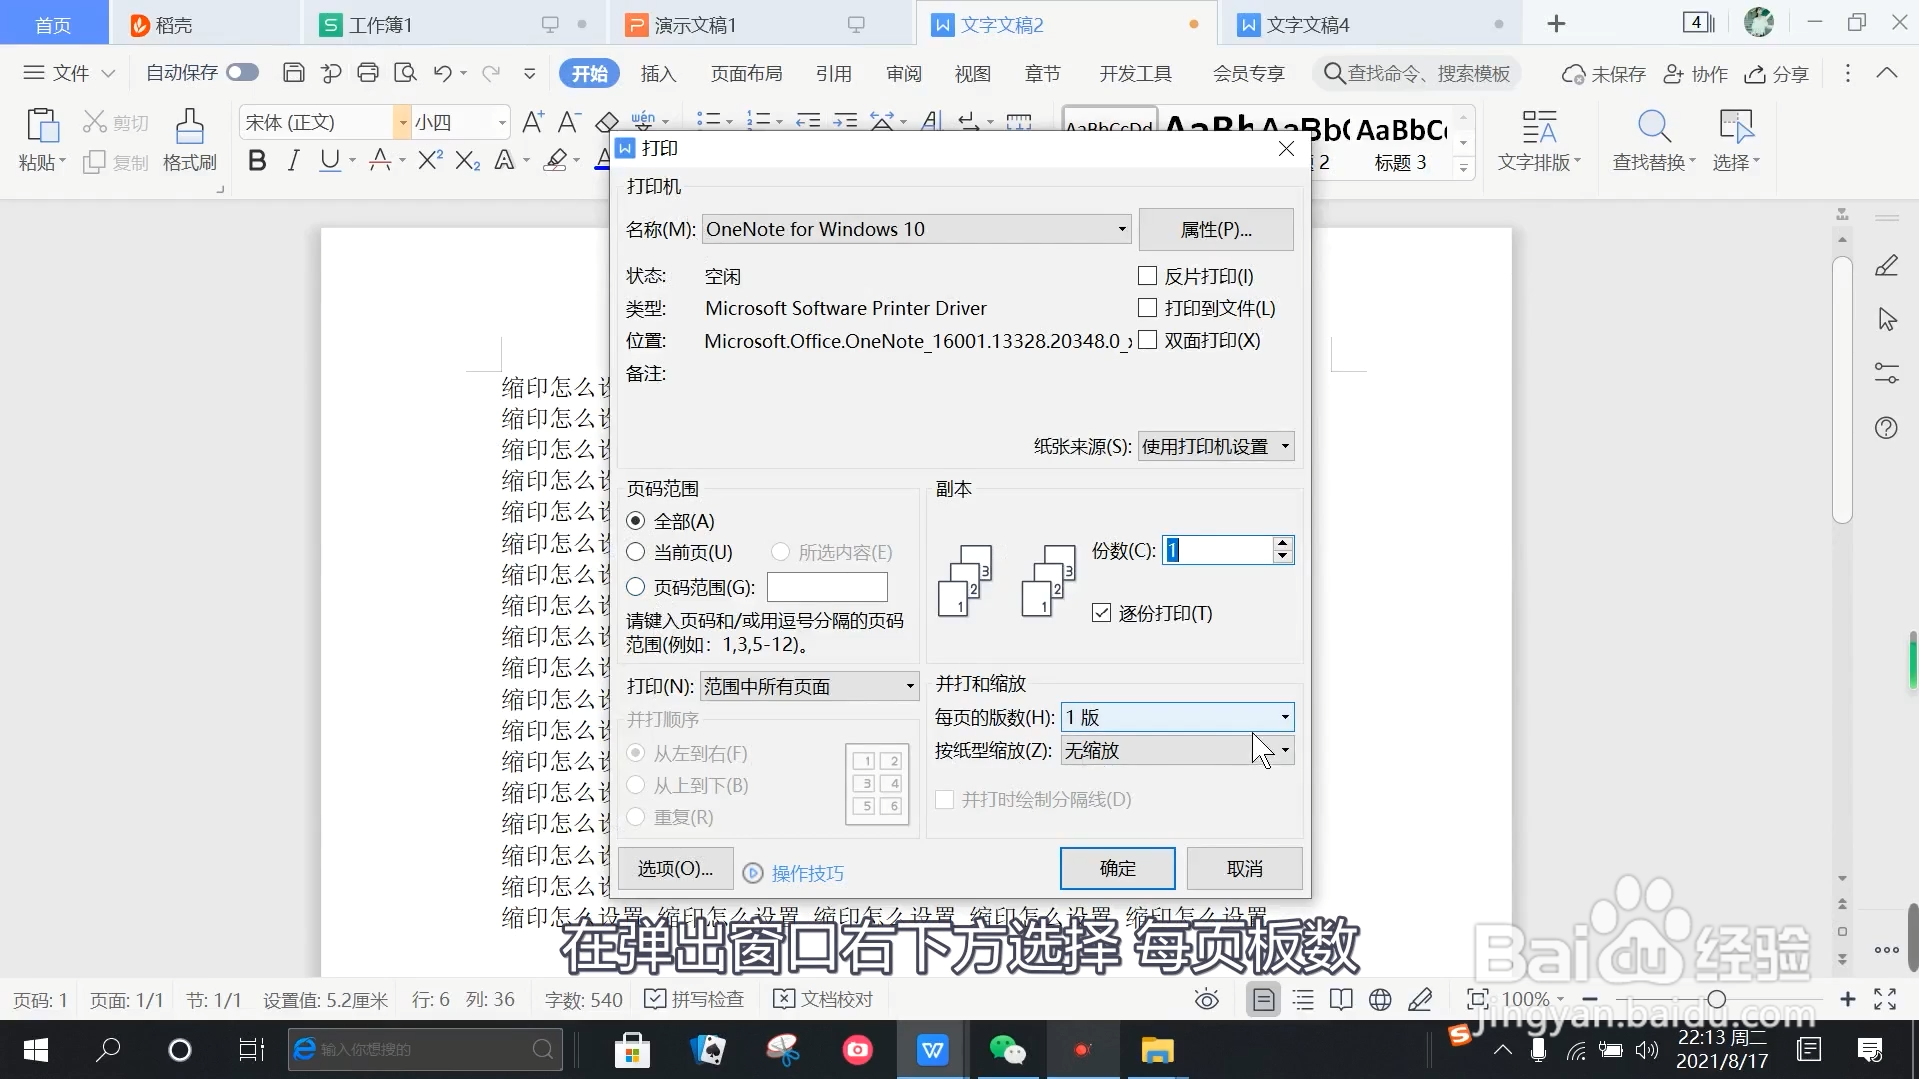
Task: Click the Paste clipboard icon
Action: tap(42, 126)
